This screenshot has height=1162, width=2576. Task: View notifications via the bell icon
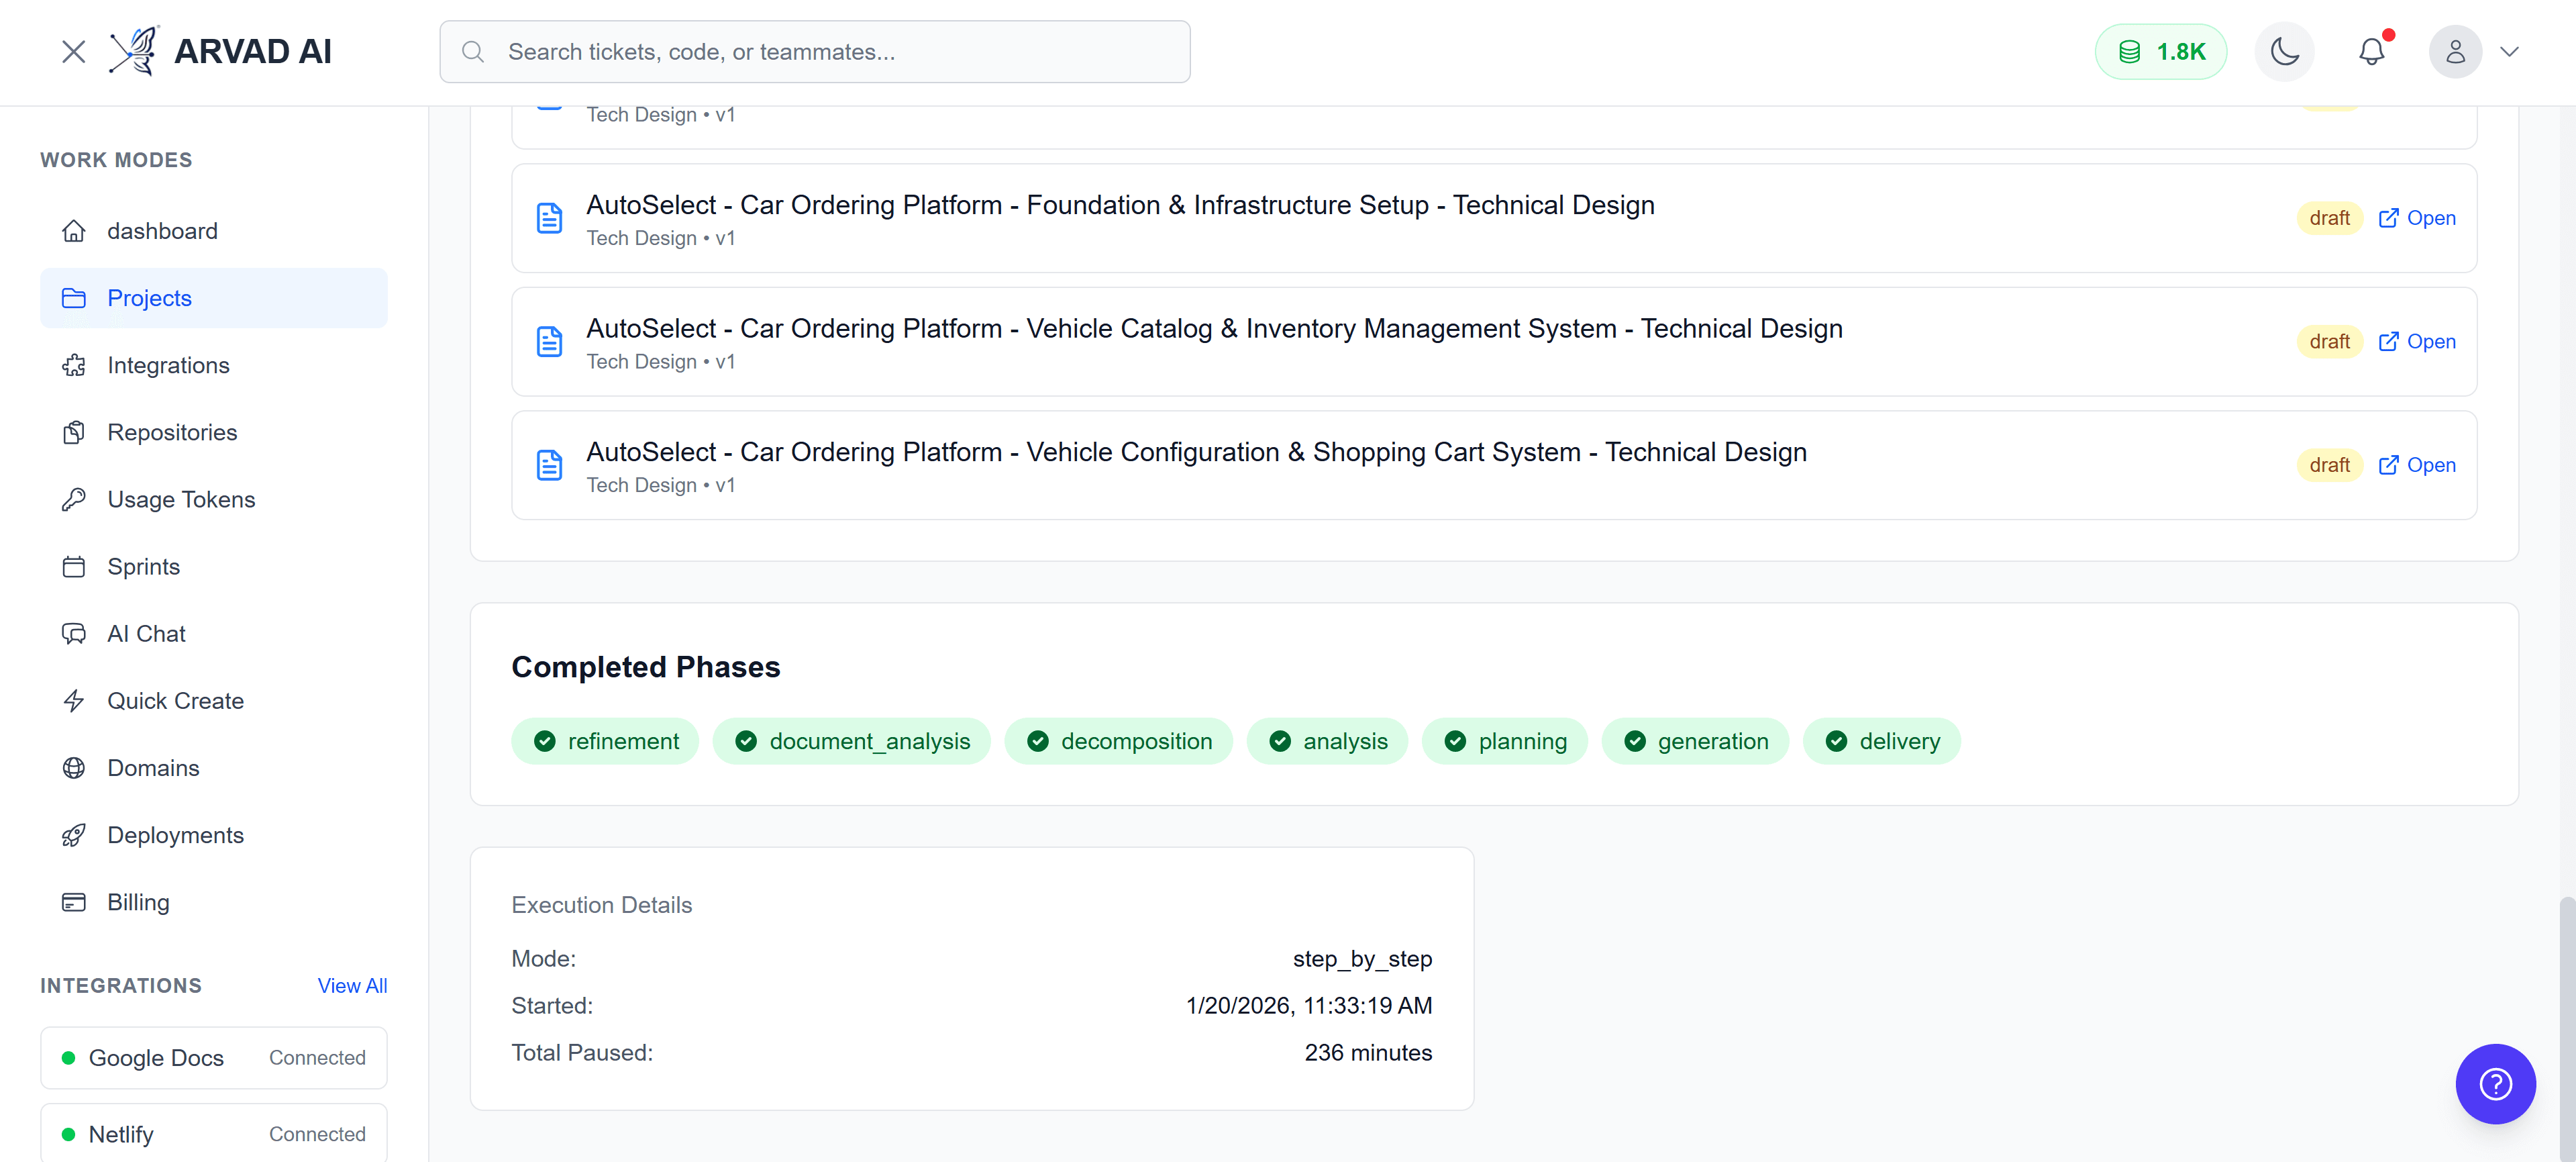pyautogui.click(x=2372, y=51)
